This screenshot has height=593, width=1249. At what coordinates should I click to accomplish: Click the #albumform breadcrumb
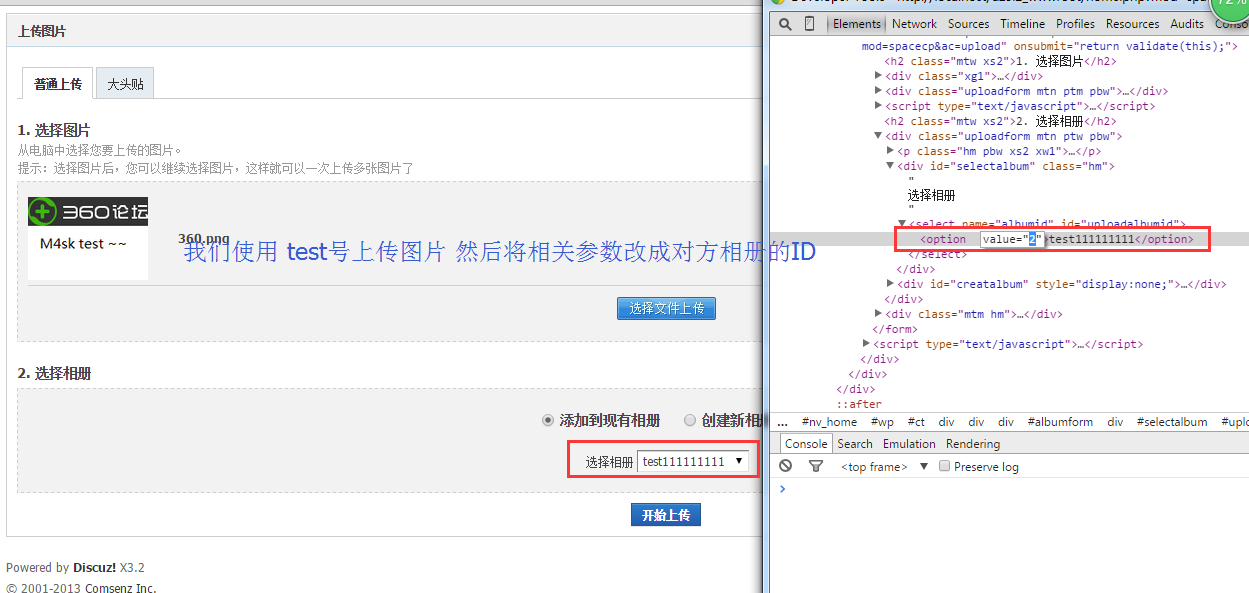coord(1060,422)
